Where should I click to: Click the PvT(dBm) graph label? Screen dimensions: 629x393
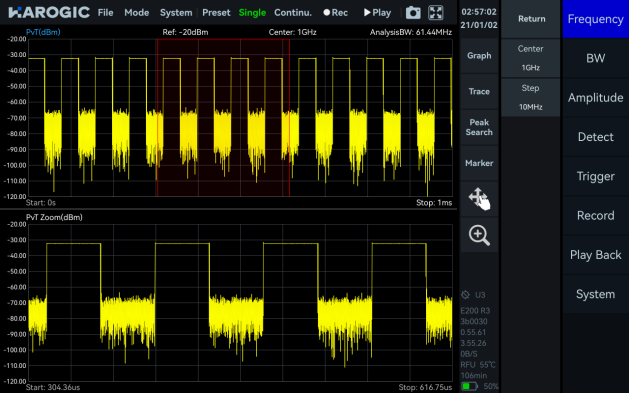[43, 32]
